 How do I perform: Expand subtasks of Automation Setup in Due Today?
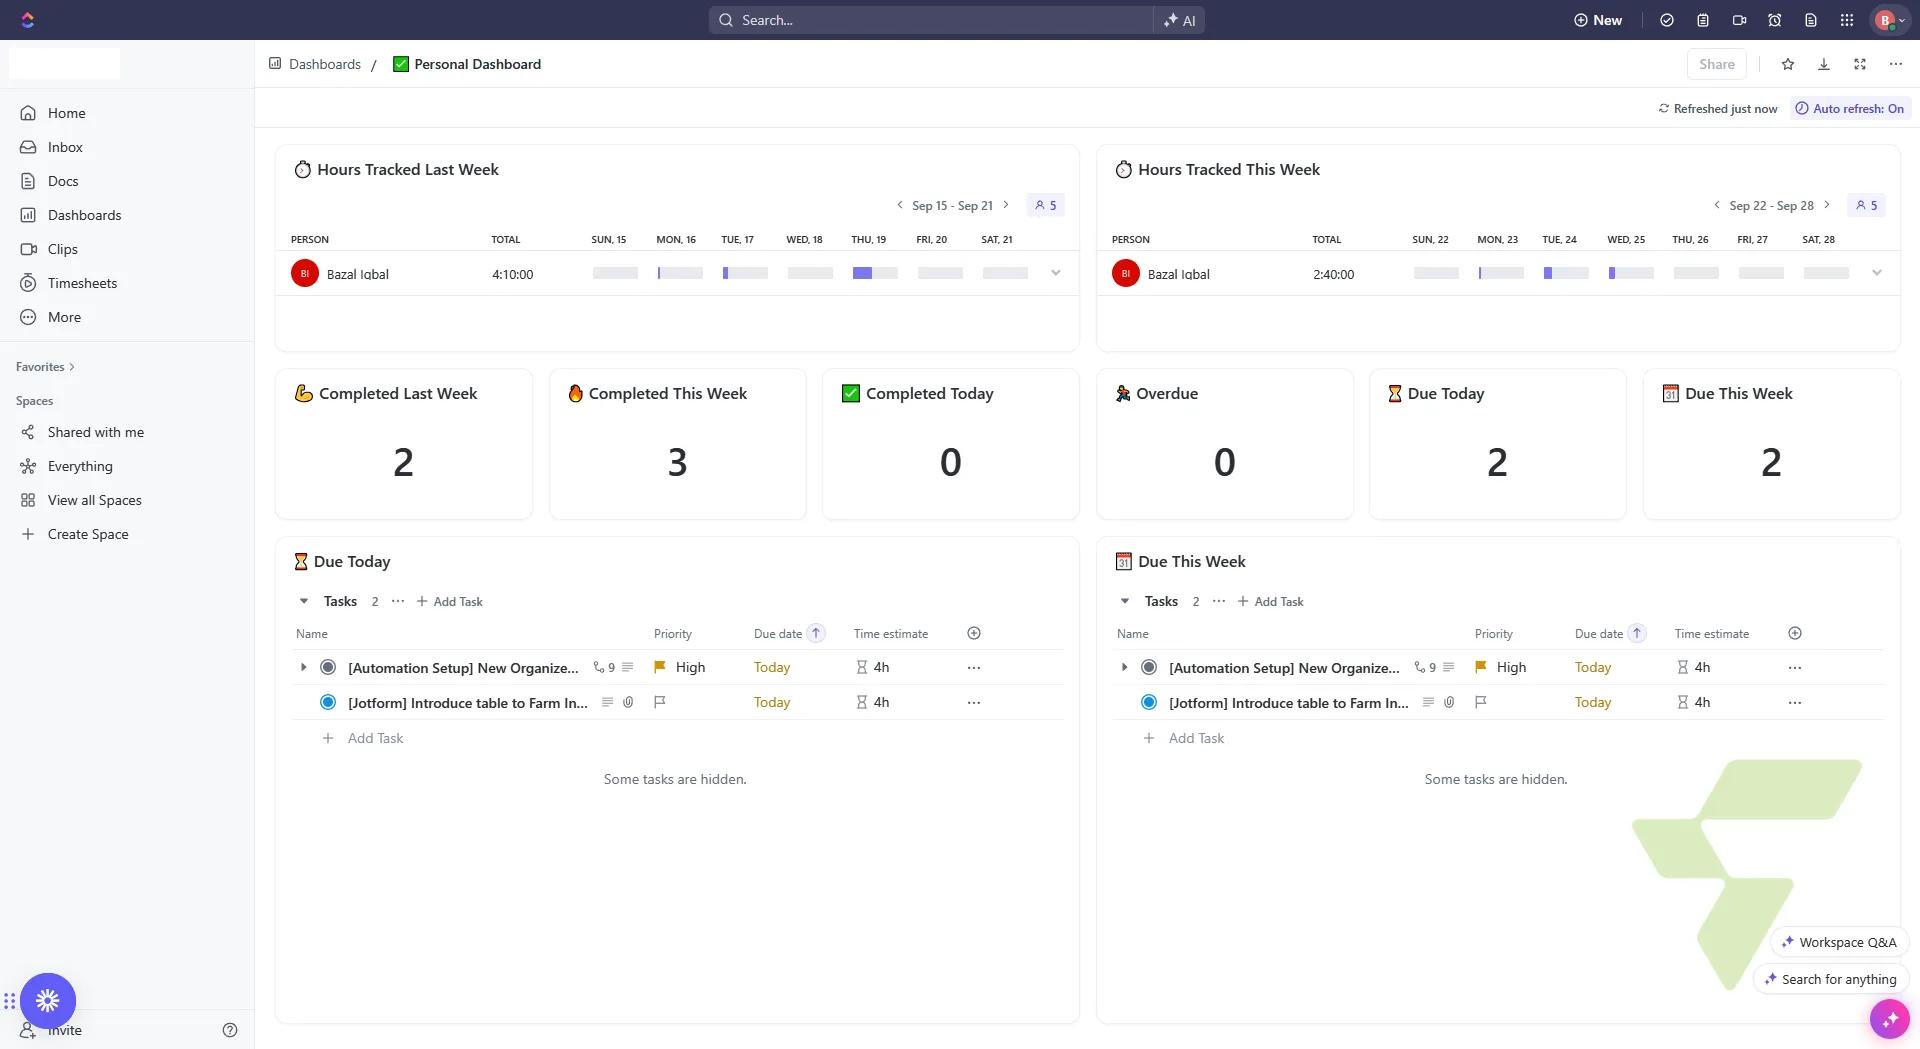click(304, 667)
